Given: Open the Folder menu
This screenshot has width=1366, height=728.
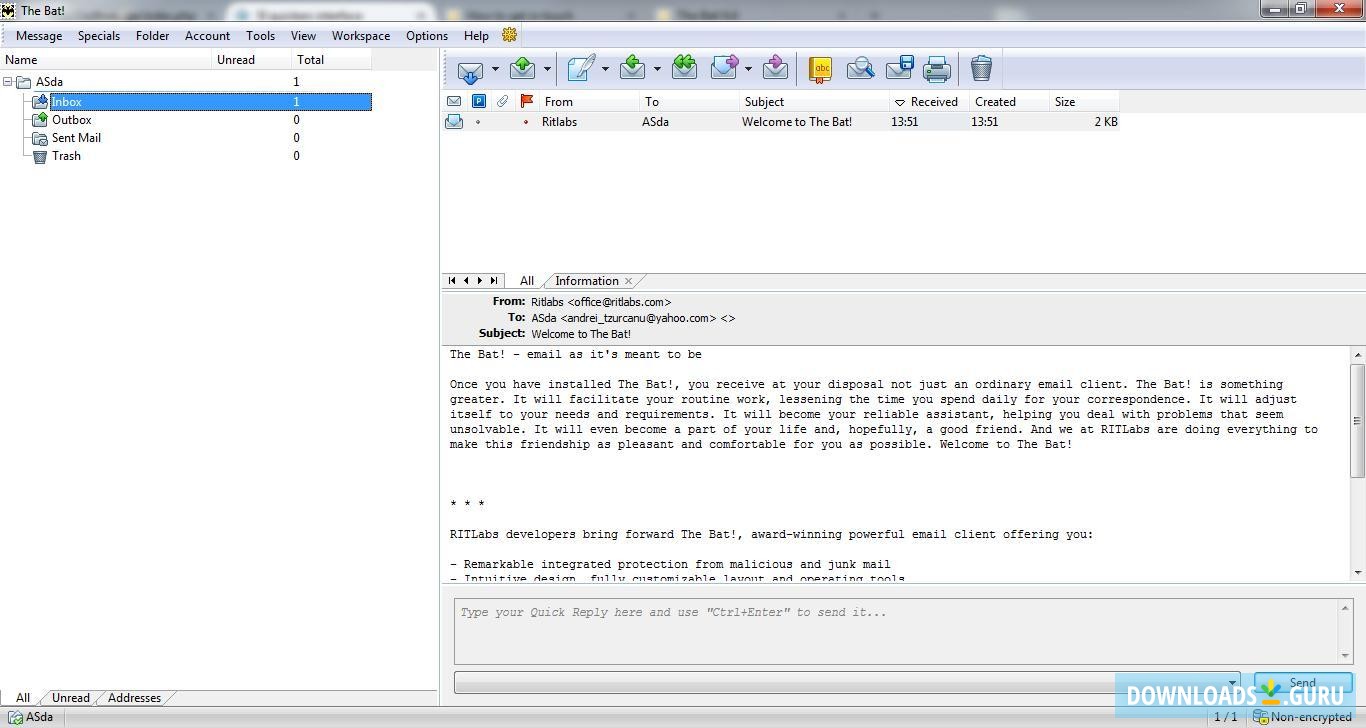Looking at the screenshot, I should [x=153, y=36].
